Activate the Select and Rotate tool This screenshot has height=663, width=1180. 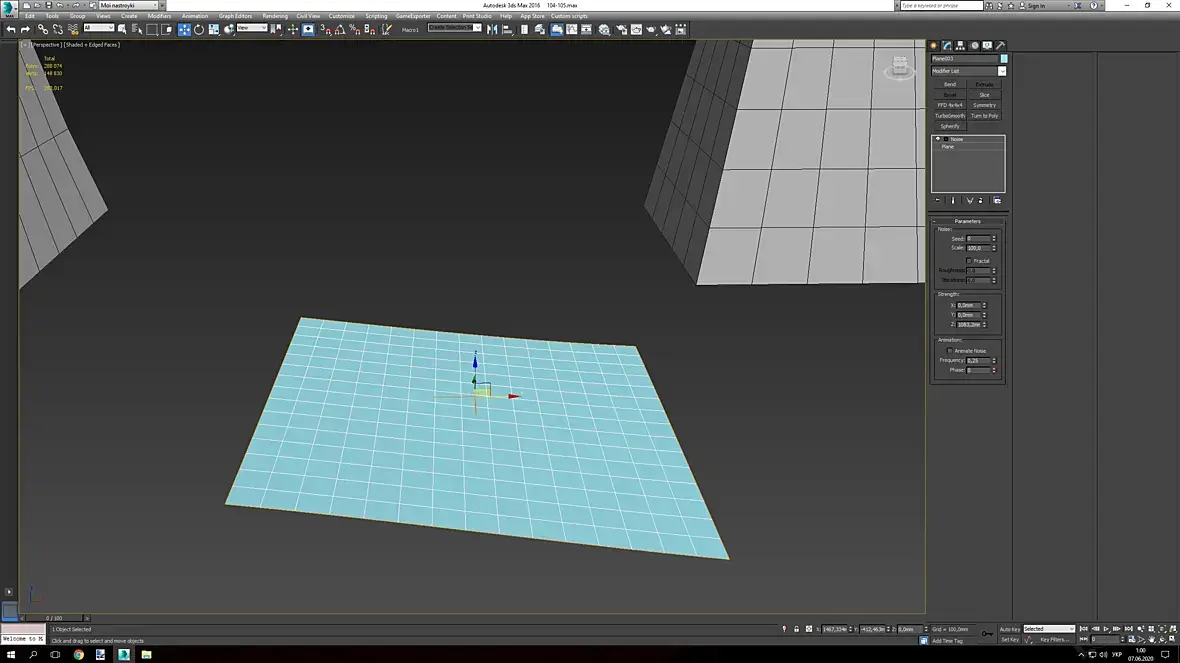199,29
